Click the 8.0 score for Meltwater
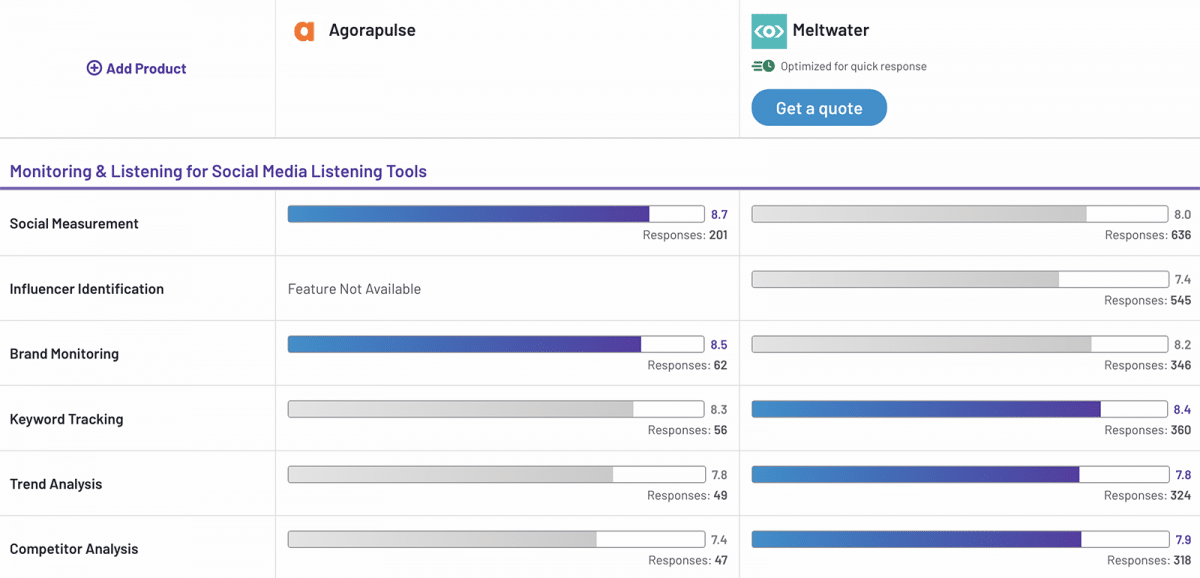Viewport: 1200px width, 578px height. point(1183,214)
